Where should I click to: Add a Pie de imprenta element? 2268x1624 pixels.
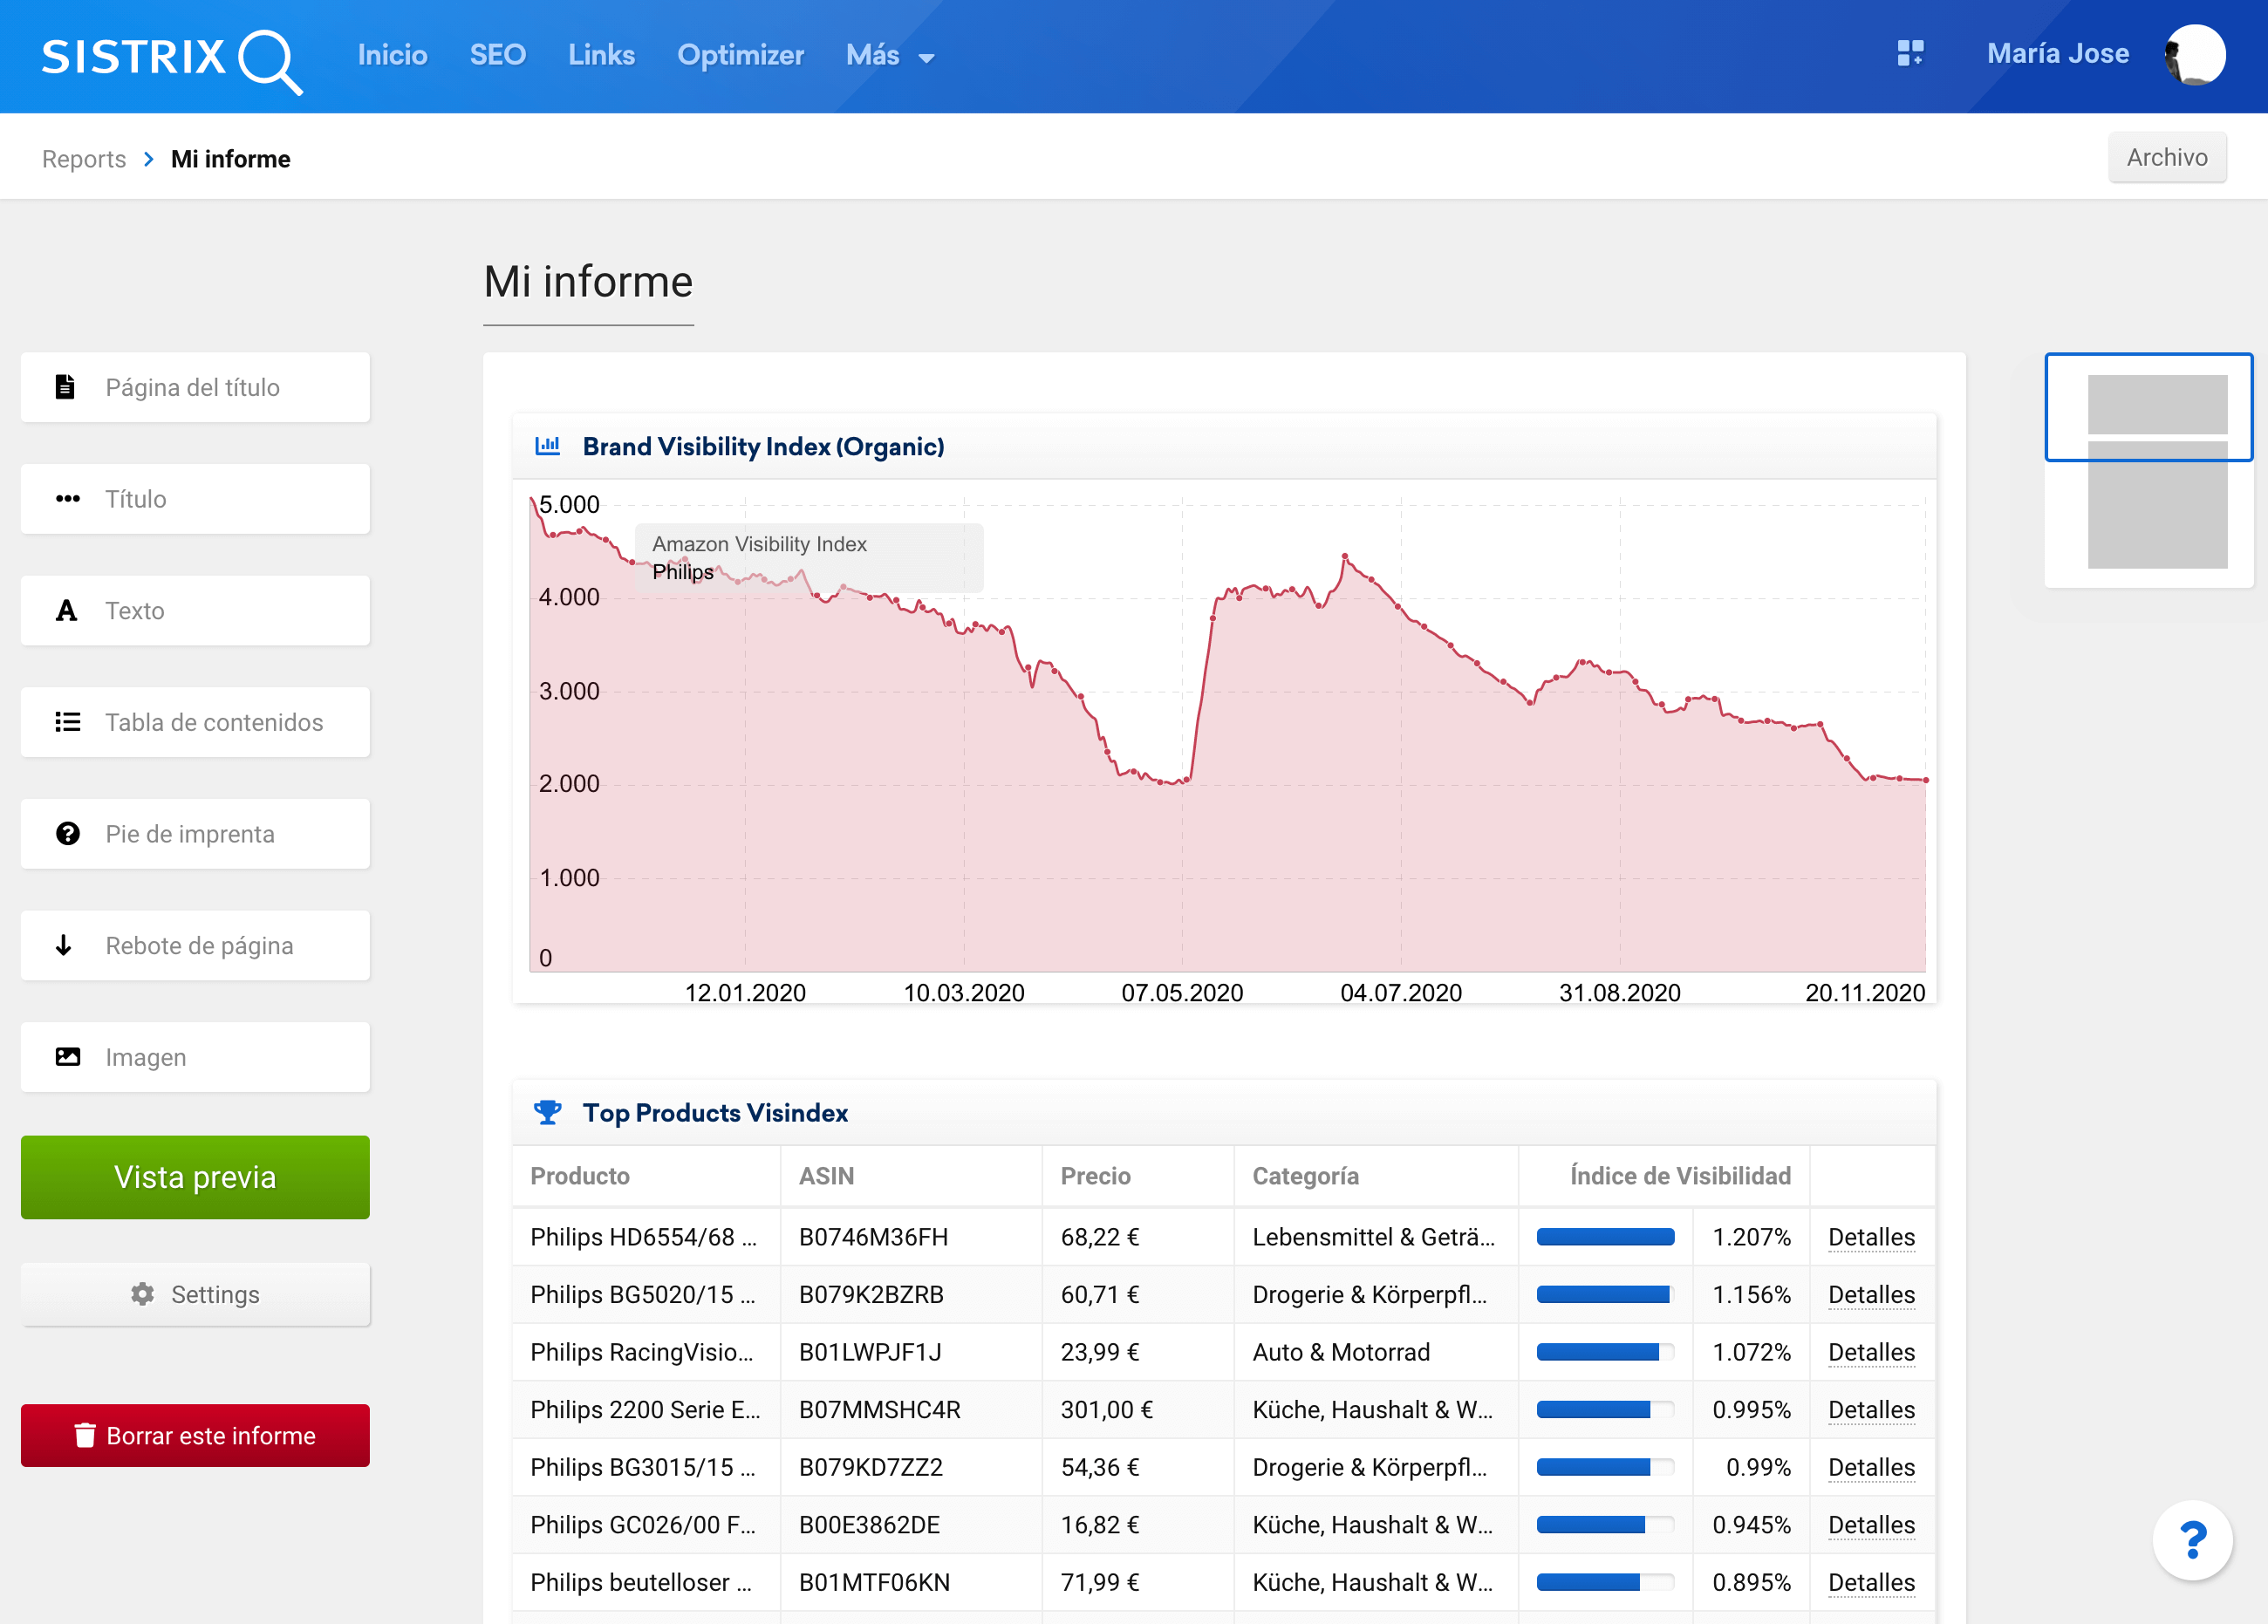point(195,834)
